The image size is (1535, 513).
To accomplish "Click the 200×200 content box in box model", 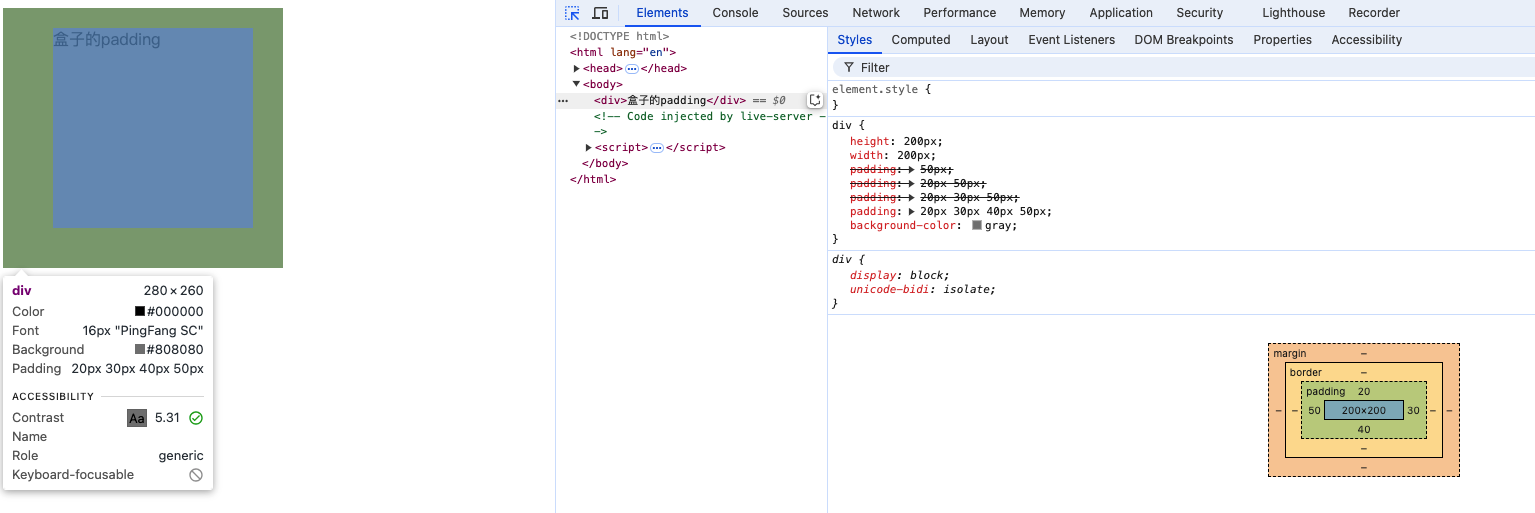I will pos(1364,410).
